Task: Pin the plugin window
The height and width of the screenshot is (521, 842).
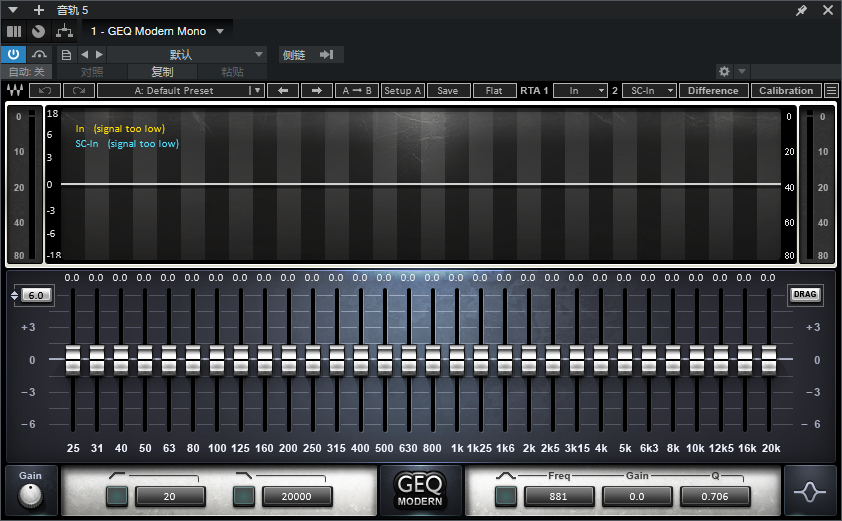Action: (x=801, y=10)
